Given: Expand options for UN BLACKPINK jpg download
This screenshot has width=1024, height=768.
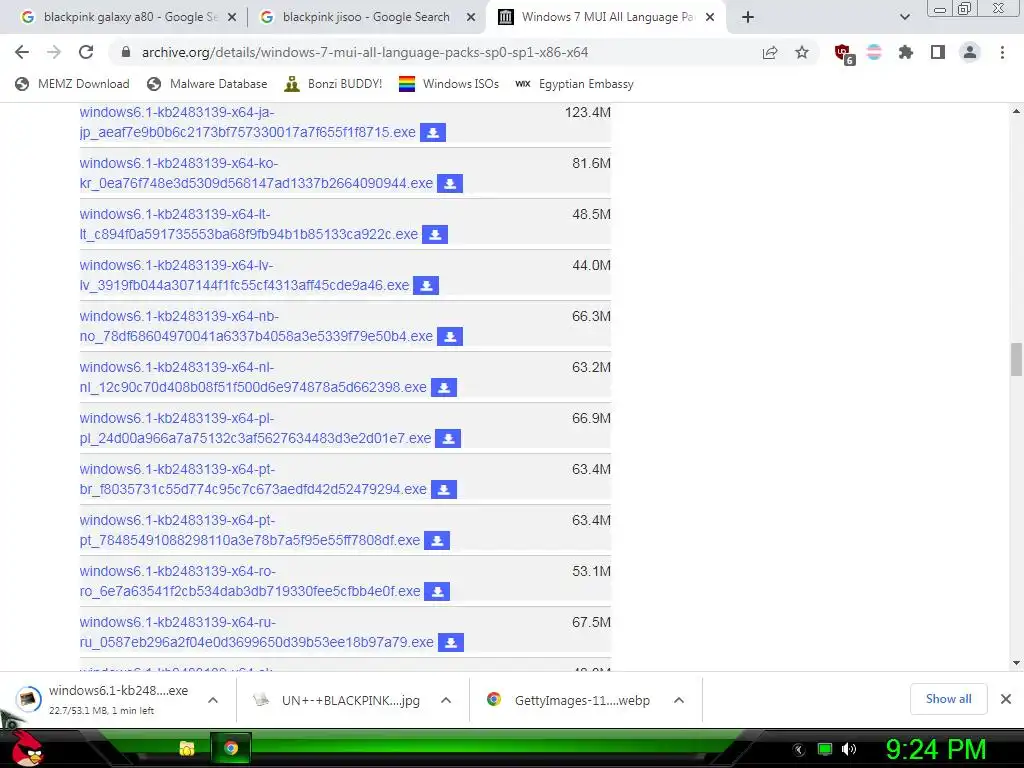Looking at the screenshot, I should click(446, 700).
